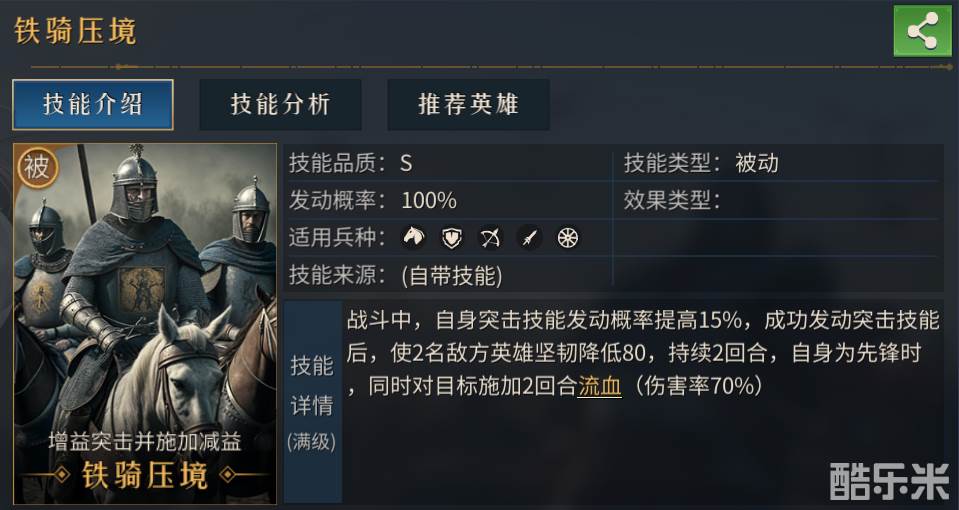Screen dimensions: 959x510
Task: Click the 技能品质 S field
Action: 351,163
